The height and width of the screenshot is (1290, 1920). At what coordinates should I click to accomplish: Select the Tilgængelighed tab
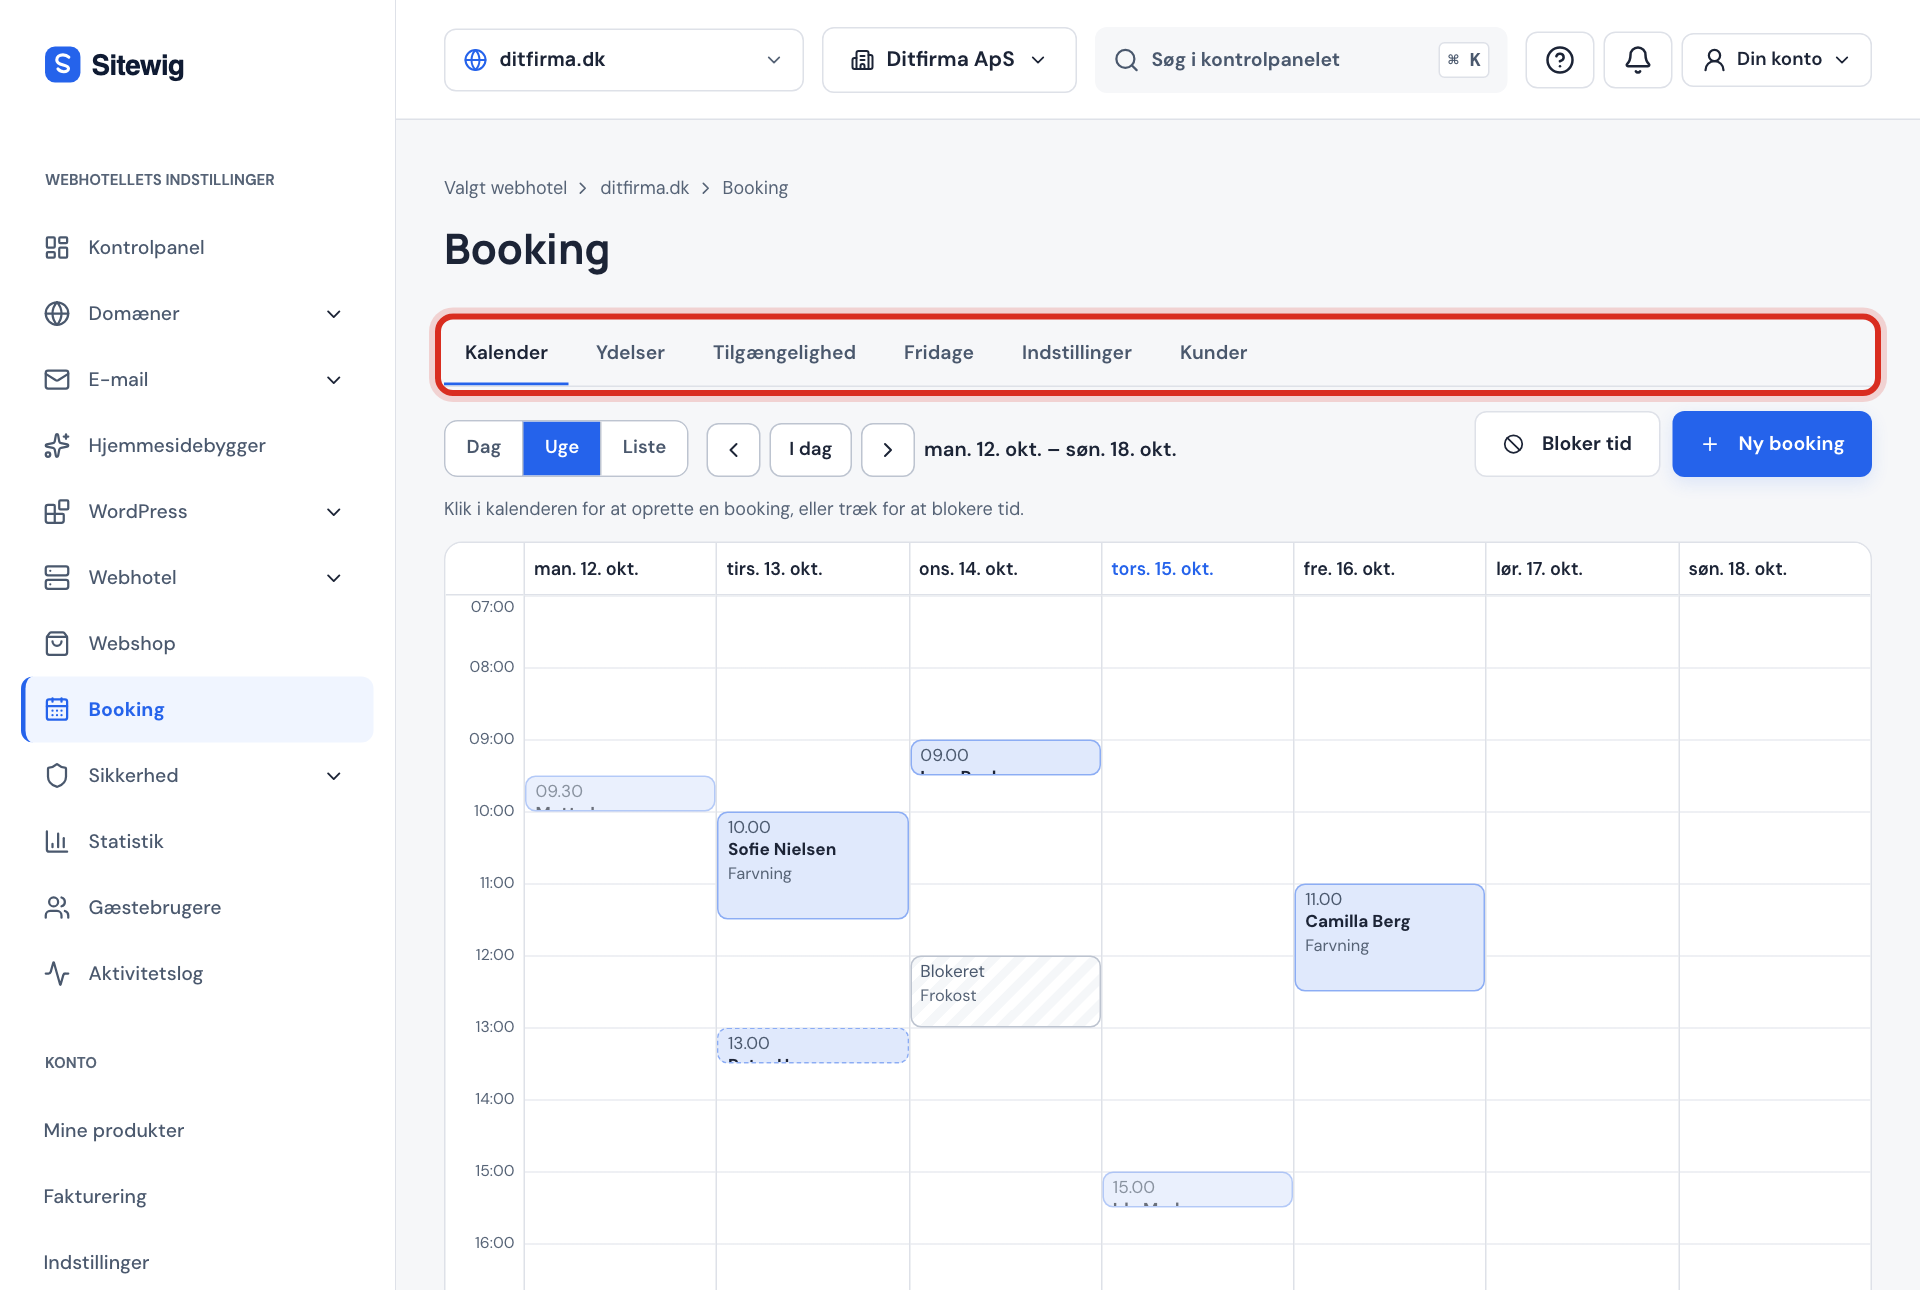tap(784, 352)
